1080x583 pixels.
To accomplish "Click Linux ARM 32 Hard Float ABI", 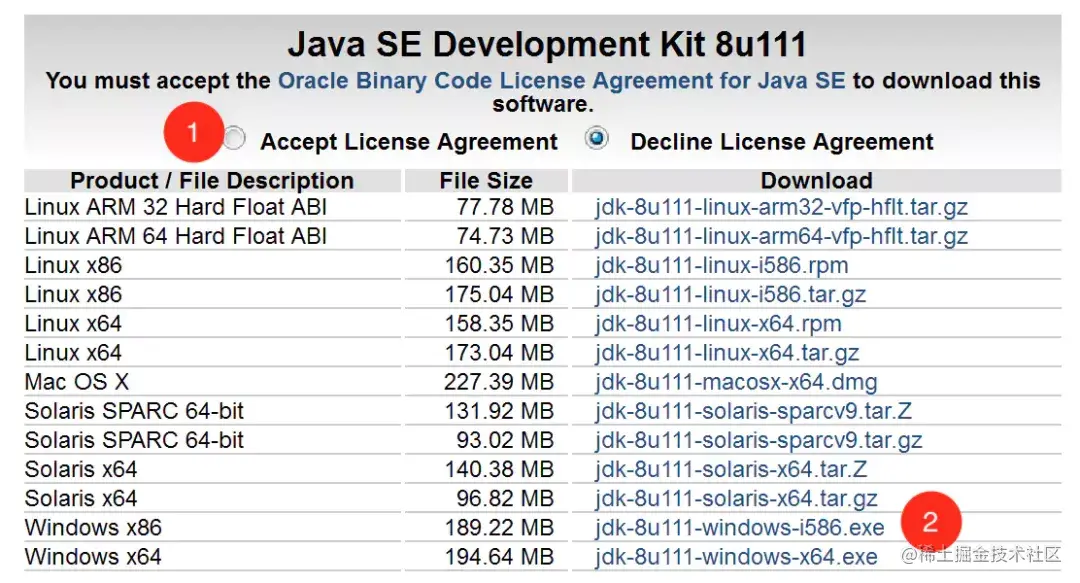I will 176,207.
